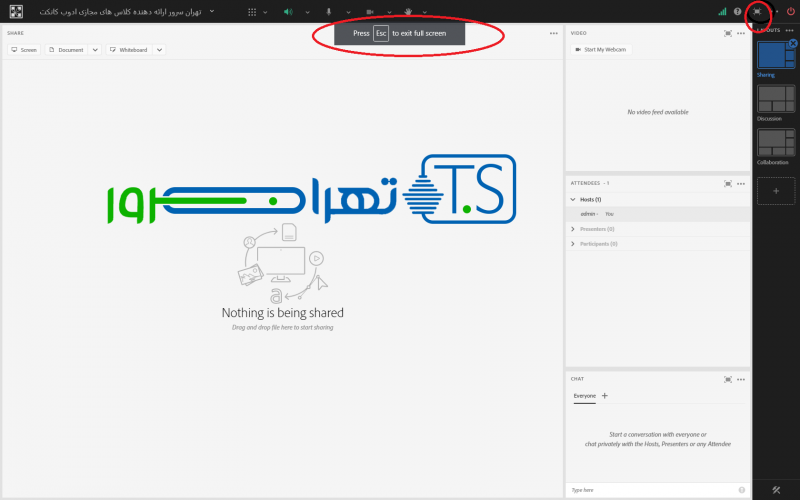Expand the Presenters group

pos(573,229)
